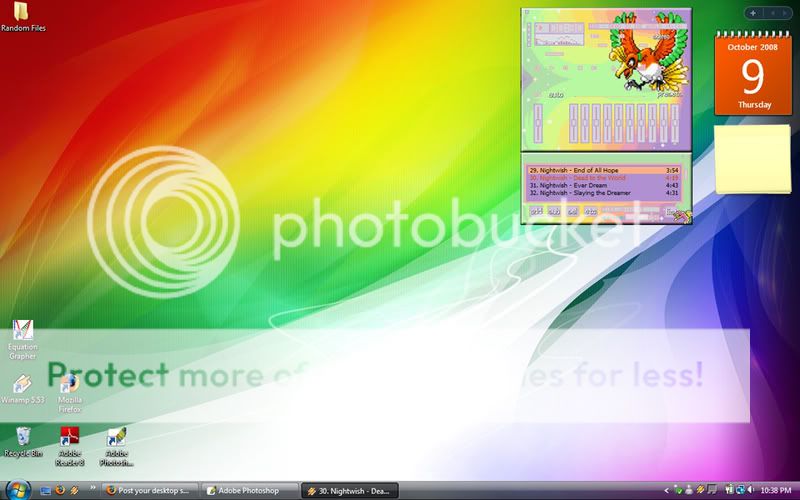
Task: Click the Show Desktop quick launch icon
Action: pos(45,491)
